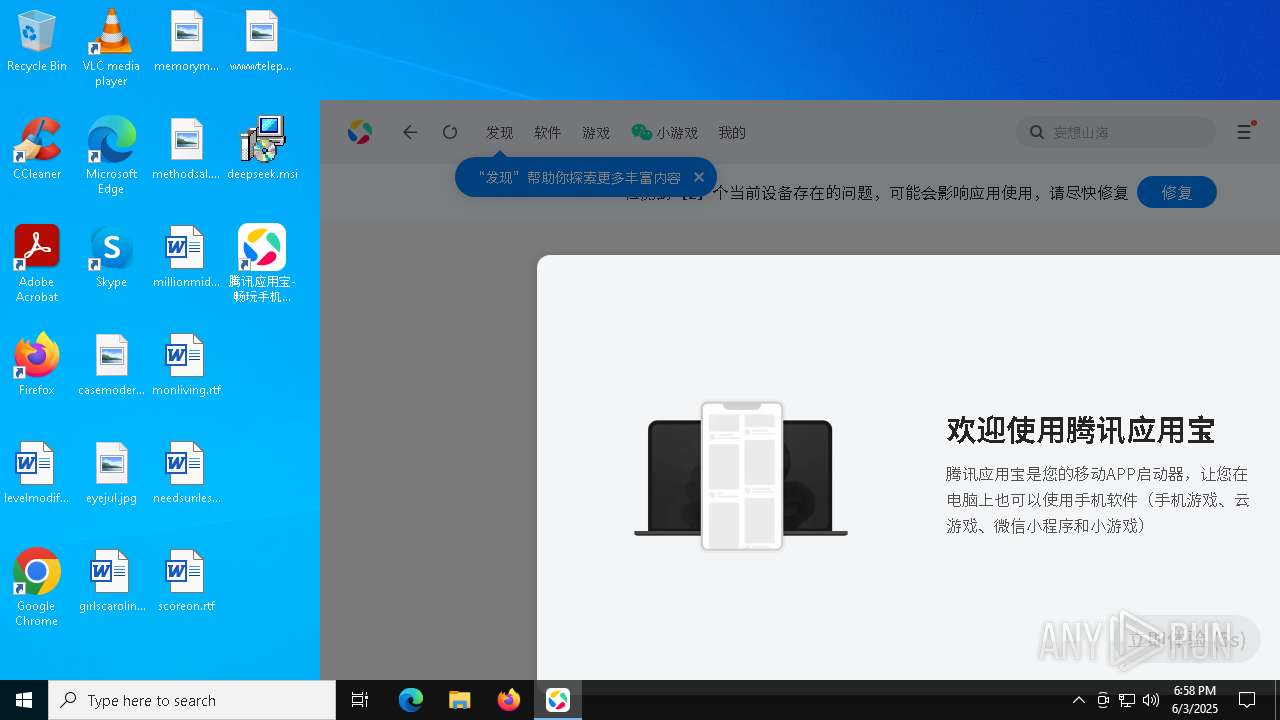Image resolution: width=1280 pixels, height=720 pixels.
Task: Open the notification center
Action: point(1247,700)
